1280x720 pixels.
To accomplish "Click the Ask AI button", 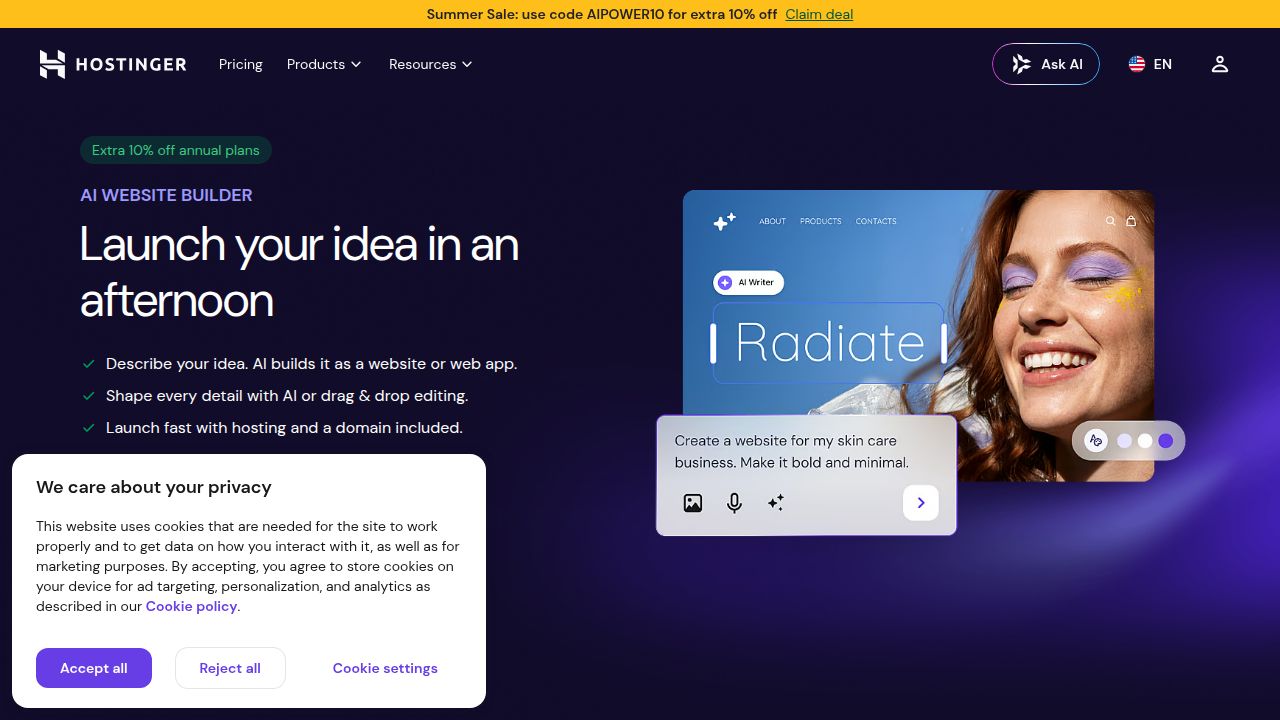I will point(1046,64).
